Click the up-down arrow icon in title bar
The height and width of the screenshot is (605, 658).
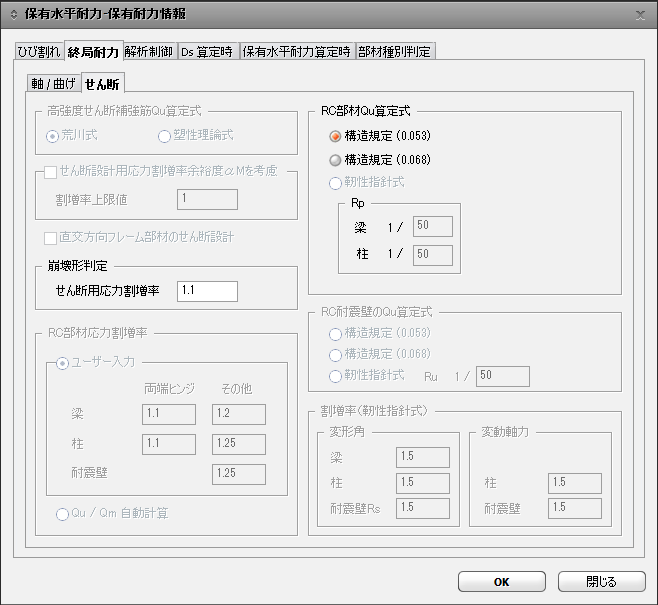14,15
